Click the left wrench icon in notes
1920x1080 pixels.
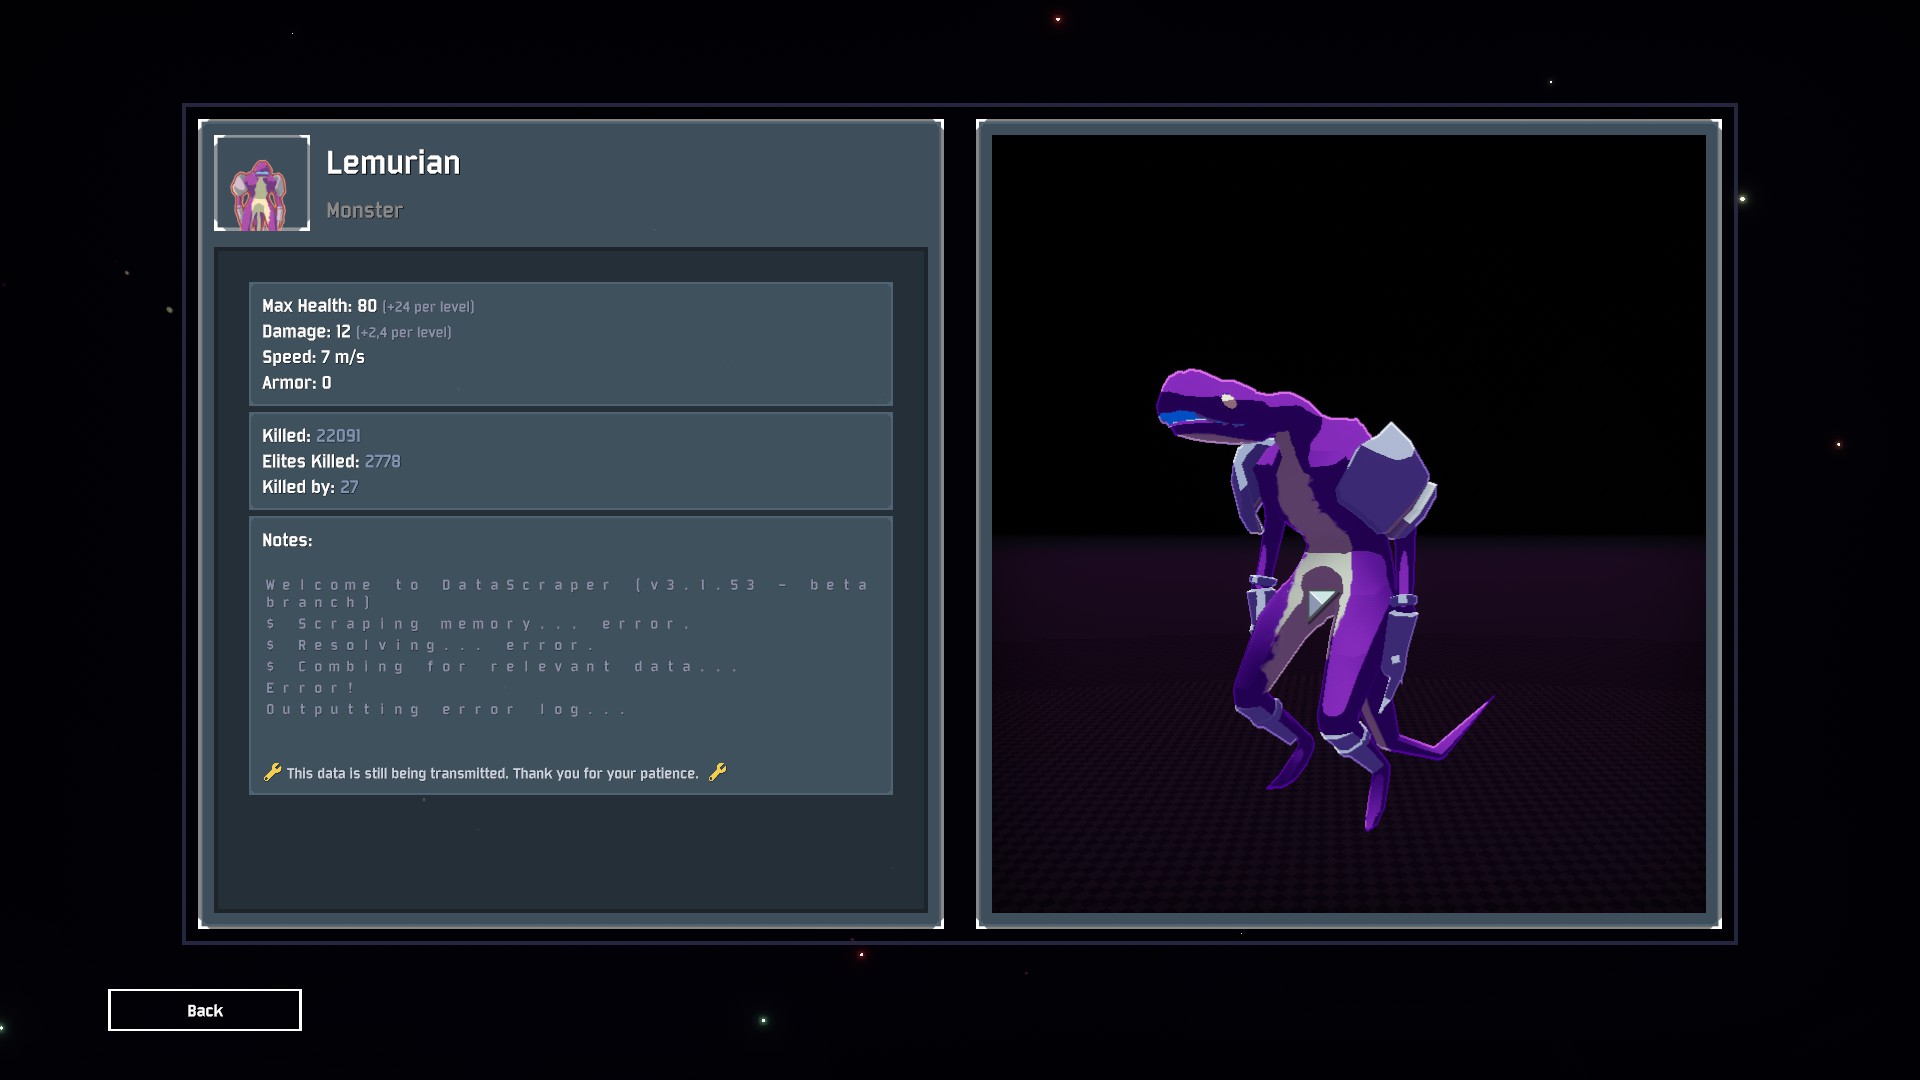(272, 772)
